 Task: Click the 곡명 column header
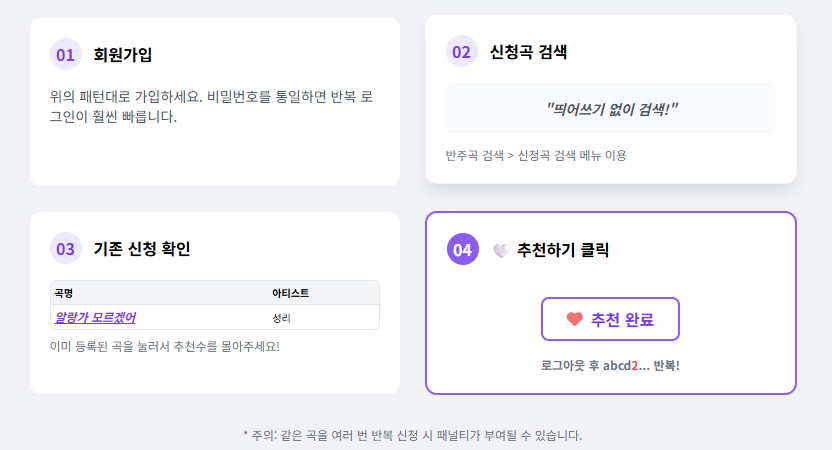click(x=64, y=293)
